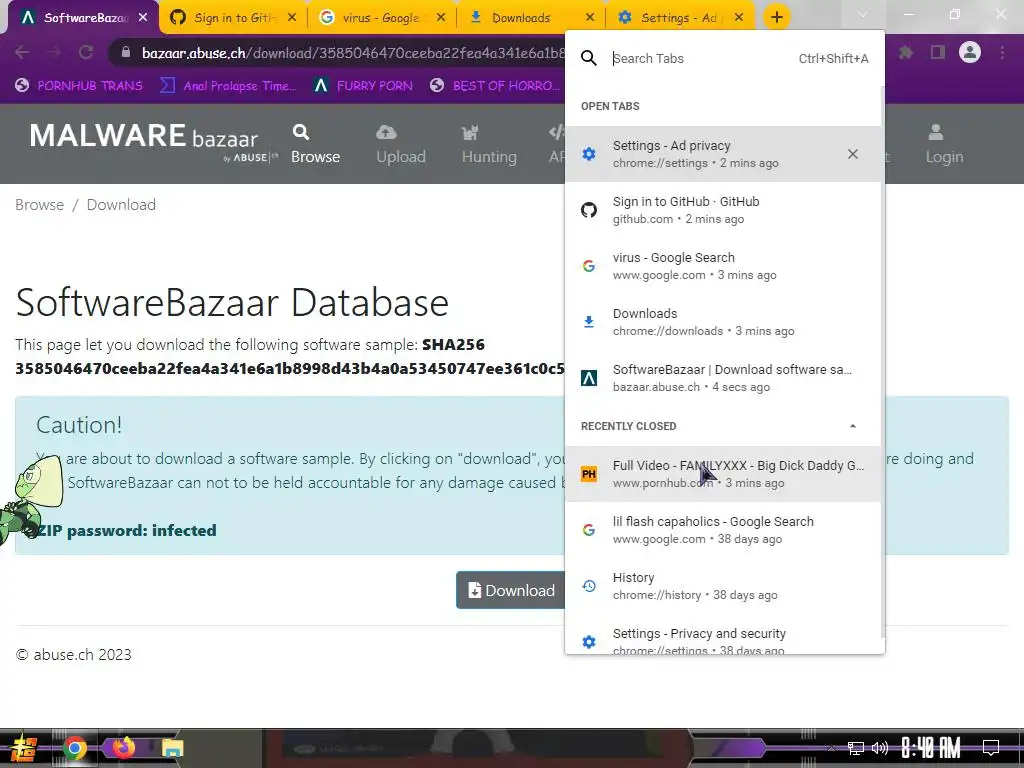Open the Hunting nav item
Image resolution: width=1024 pixels, height=768 pixels.
pyautogui.click(x=488, y=144)
